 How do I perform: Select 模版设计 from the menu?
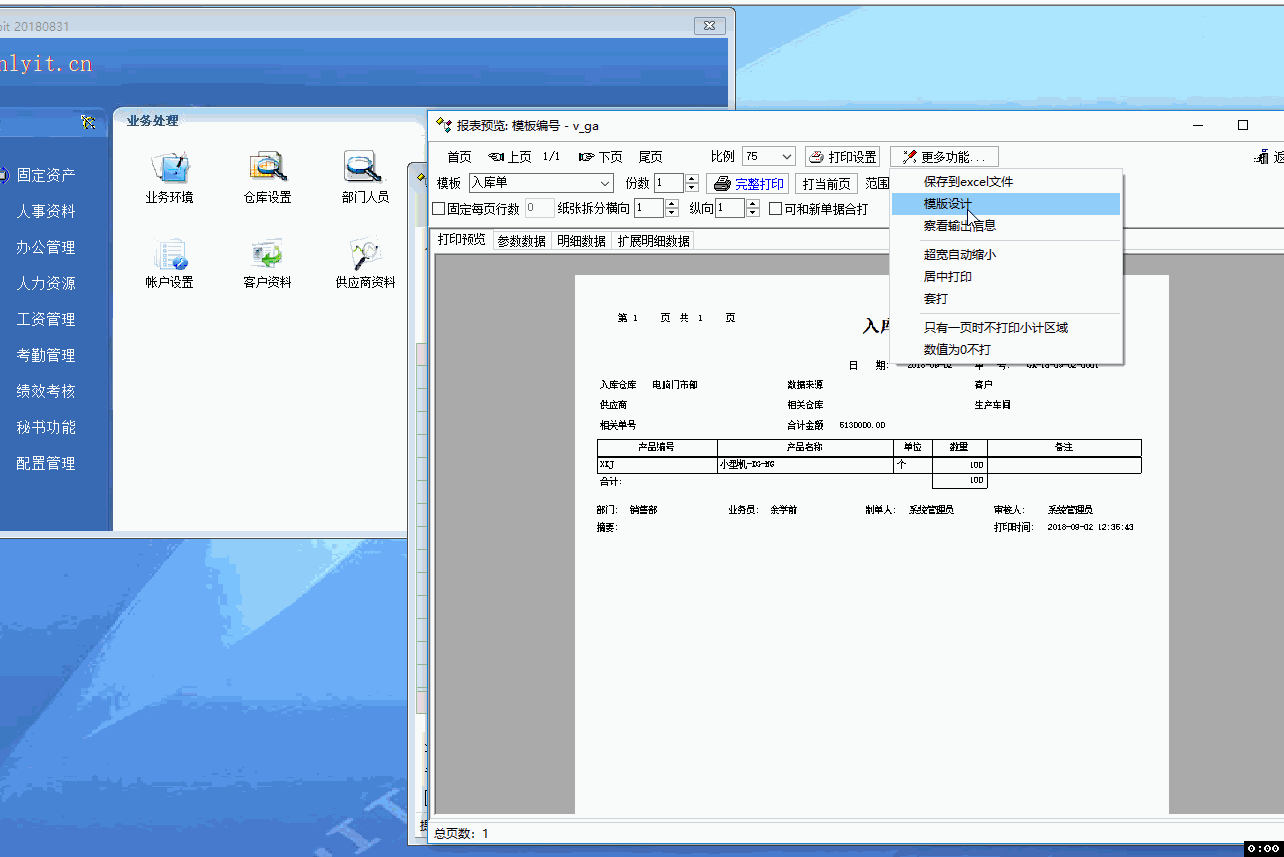[x=947, y=204]
